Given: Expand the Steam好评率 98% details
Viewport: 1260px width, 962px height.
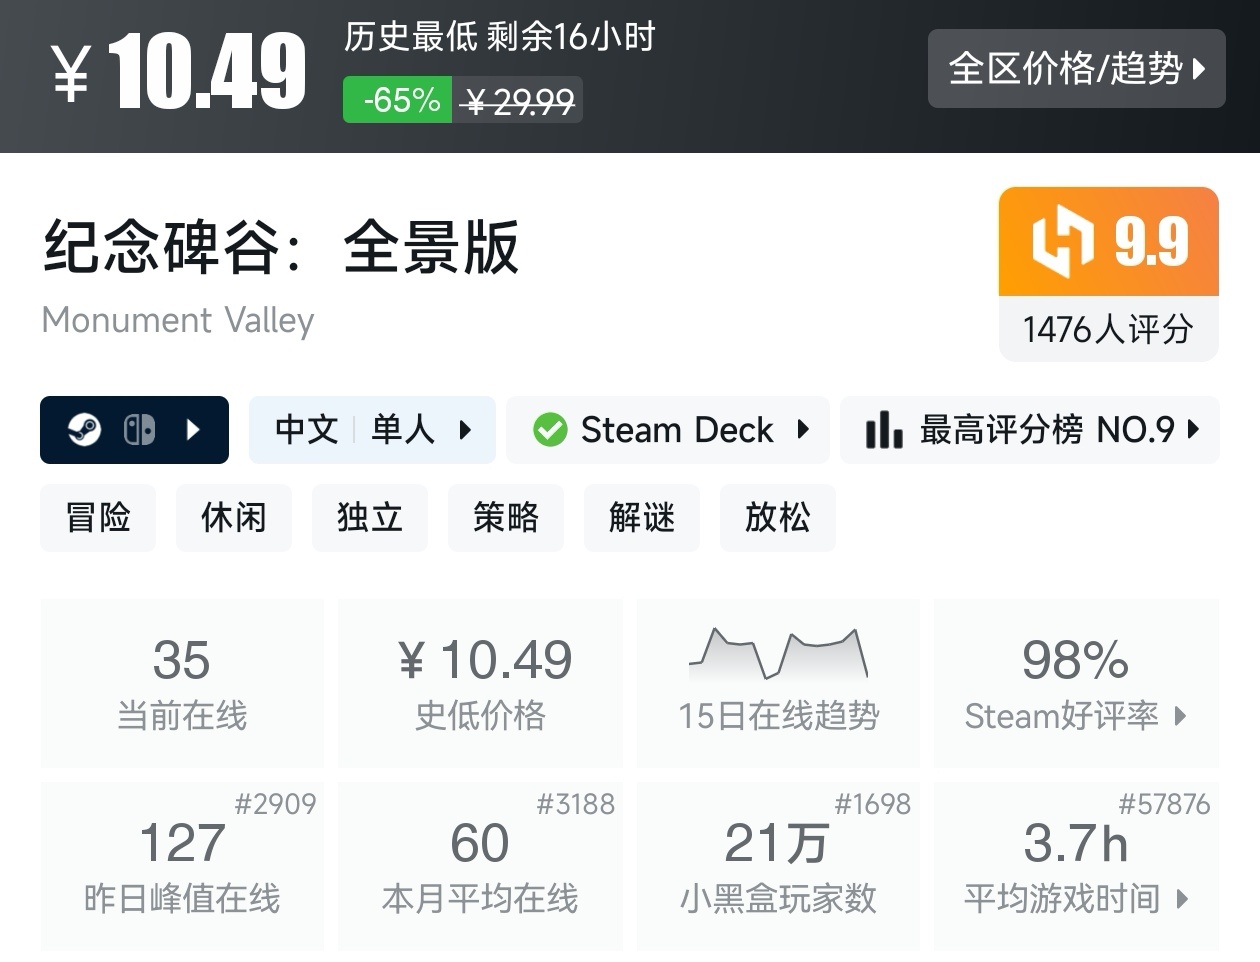Looking at the screenshot, I should (x=1076, y=684).
